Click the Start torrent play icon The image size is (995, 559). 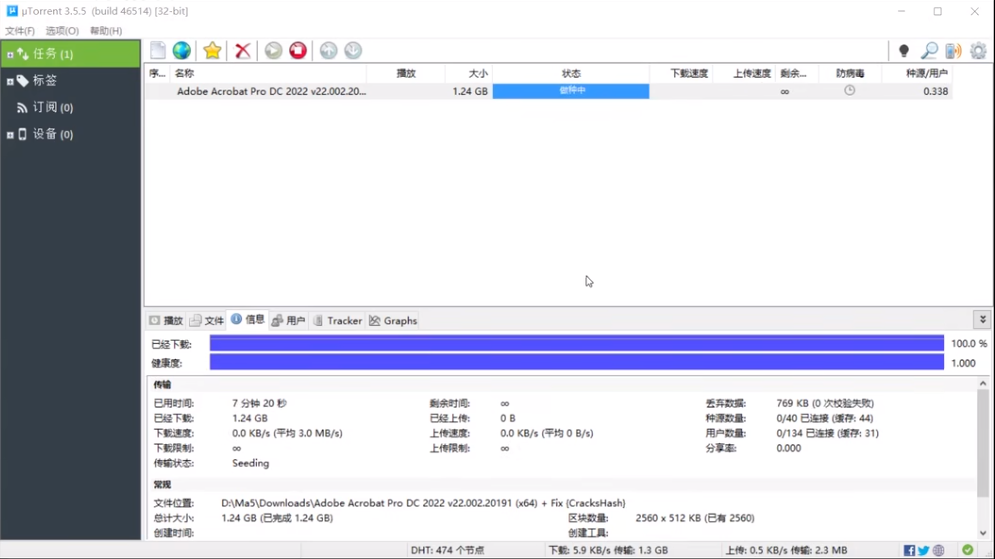coord(273,50)
